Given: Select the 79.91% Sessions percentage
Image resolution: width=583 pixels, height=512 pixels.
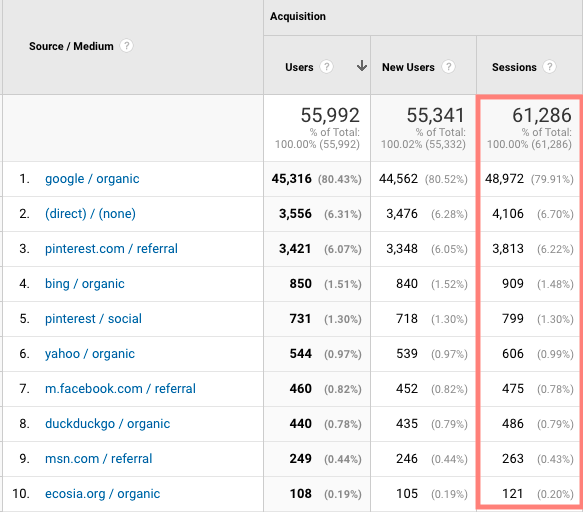Looking at the screenshot, I should [x=552, y=180].
